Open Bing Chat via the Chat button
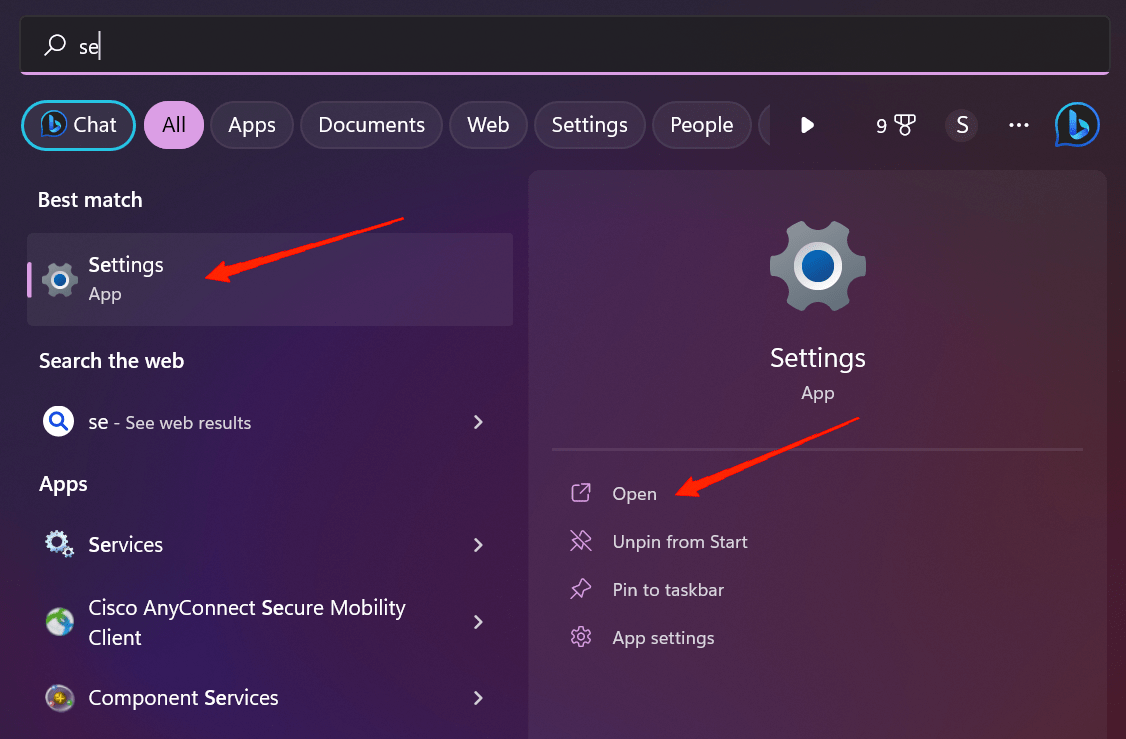 77,125
